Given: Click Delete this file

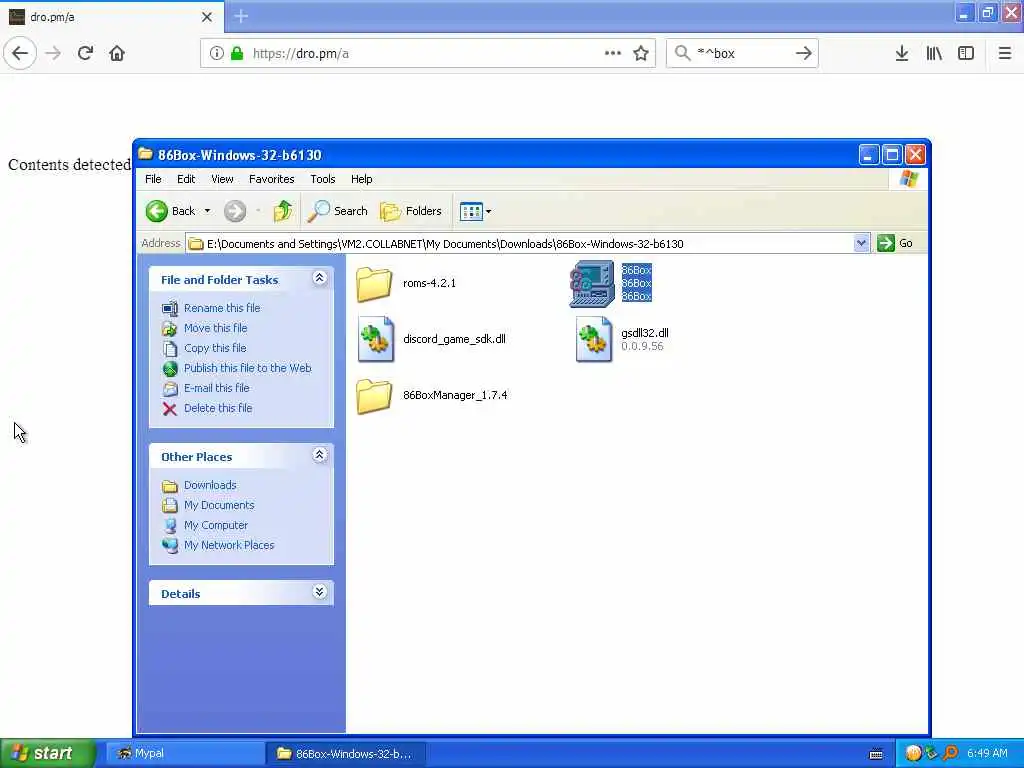Looking at the screenshot, I should tap(206, 408).
